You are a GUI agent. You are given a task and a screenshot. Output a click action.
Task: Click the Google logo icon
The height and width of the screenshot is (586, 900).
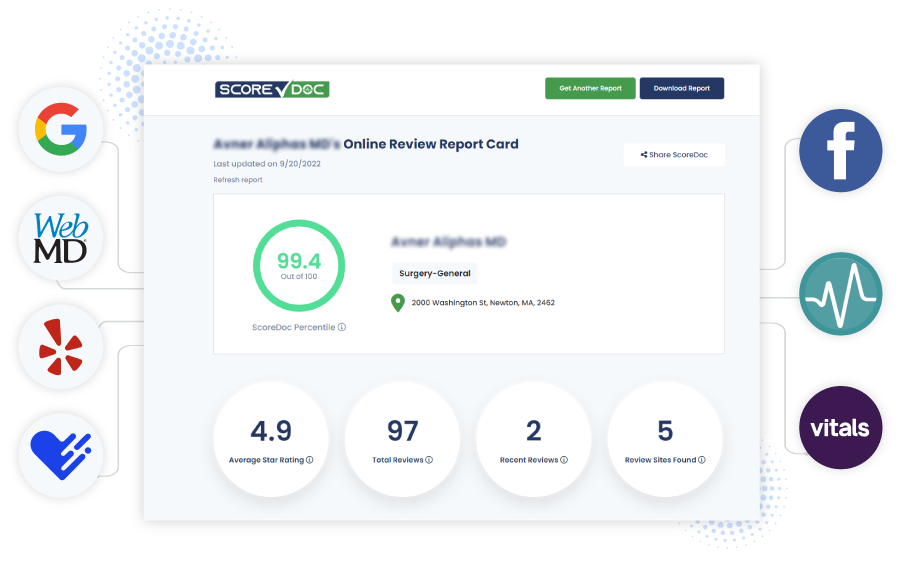point(61,129)
